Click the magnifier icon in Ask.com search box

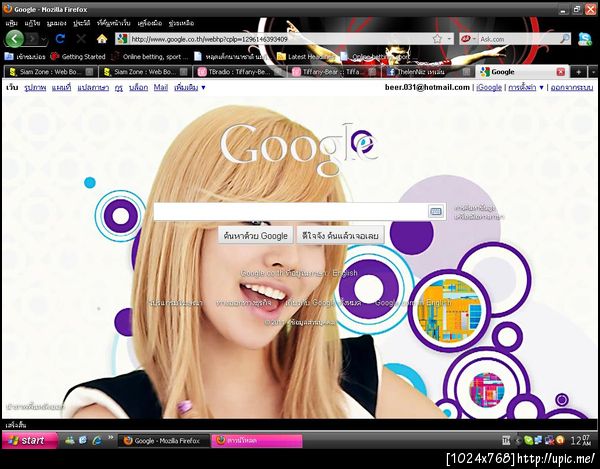pyautogui.click(x=564, y=39)
